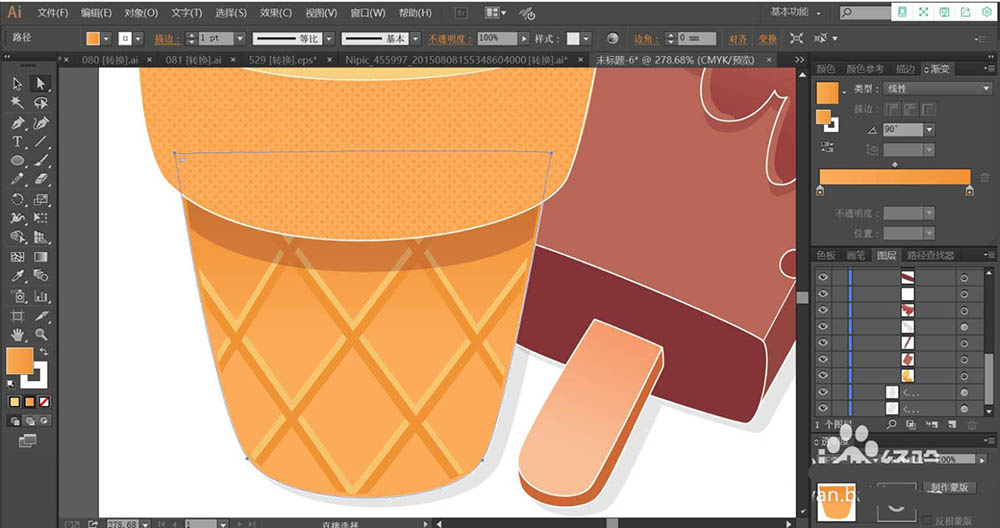Select the Pen tool
This screenshot has width=1000, height=528.
pyautogui.click(x=17, y=122)
